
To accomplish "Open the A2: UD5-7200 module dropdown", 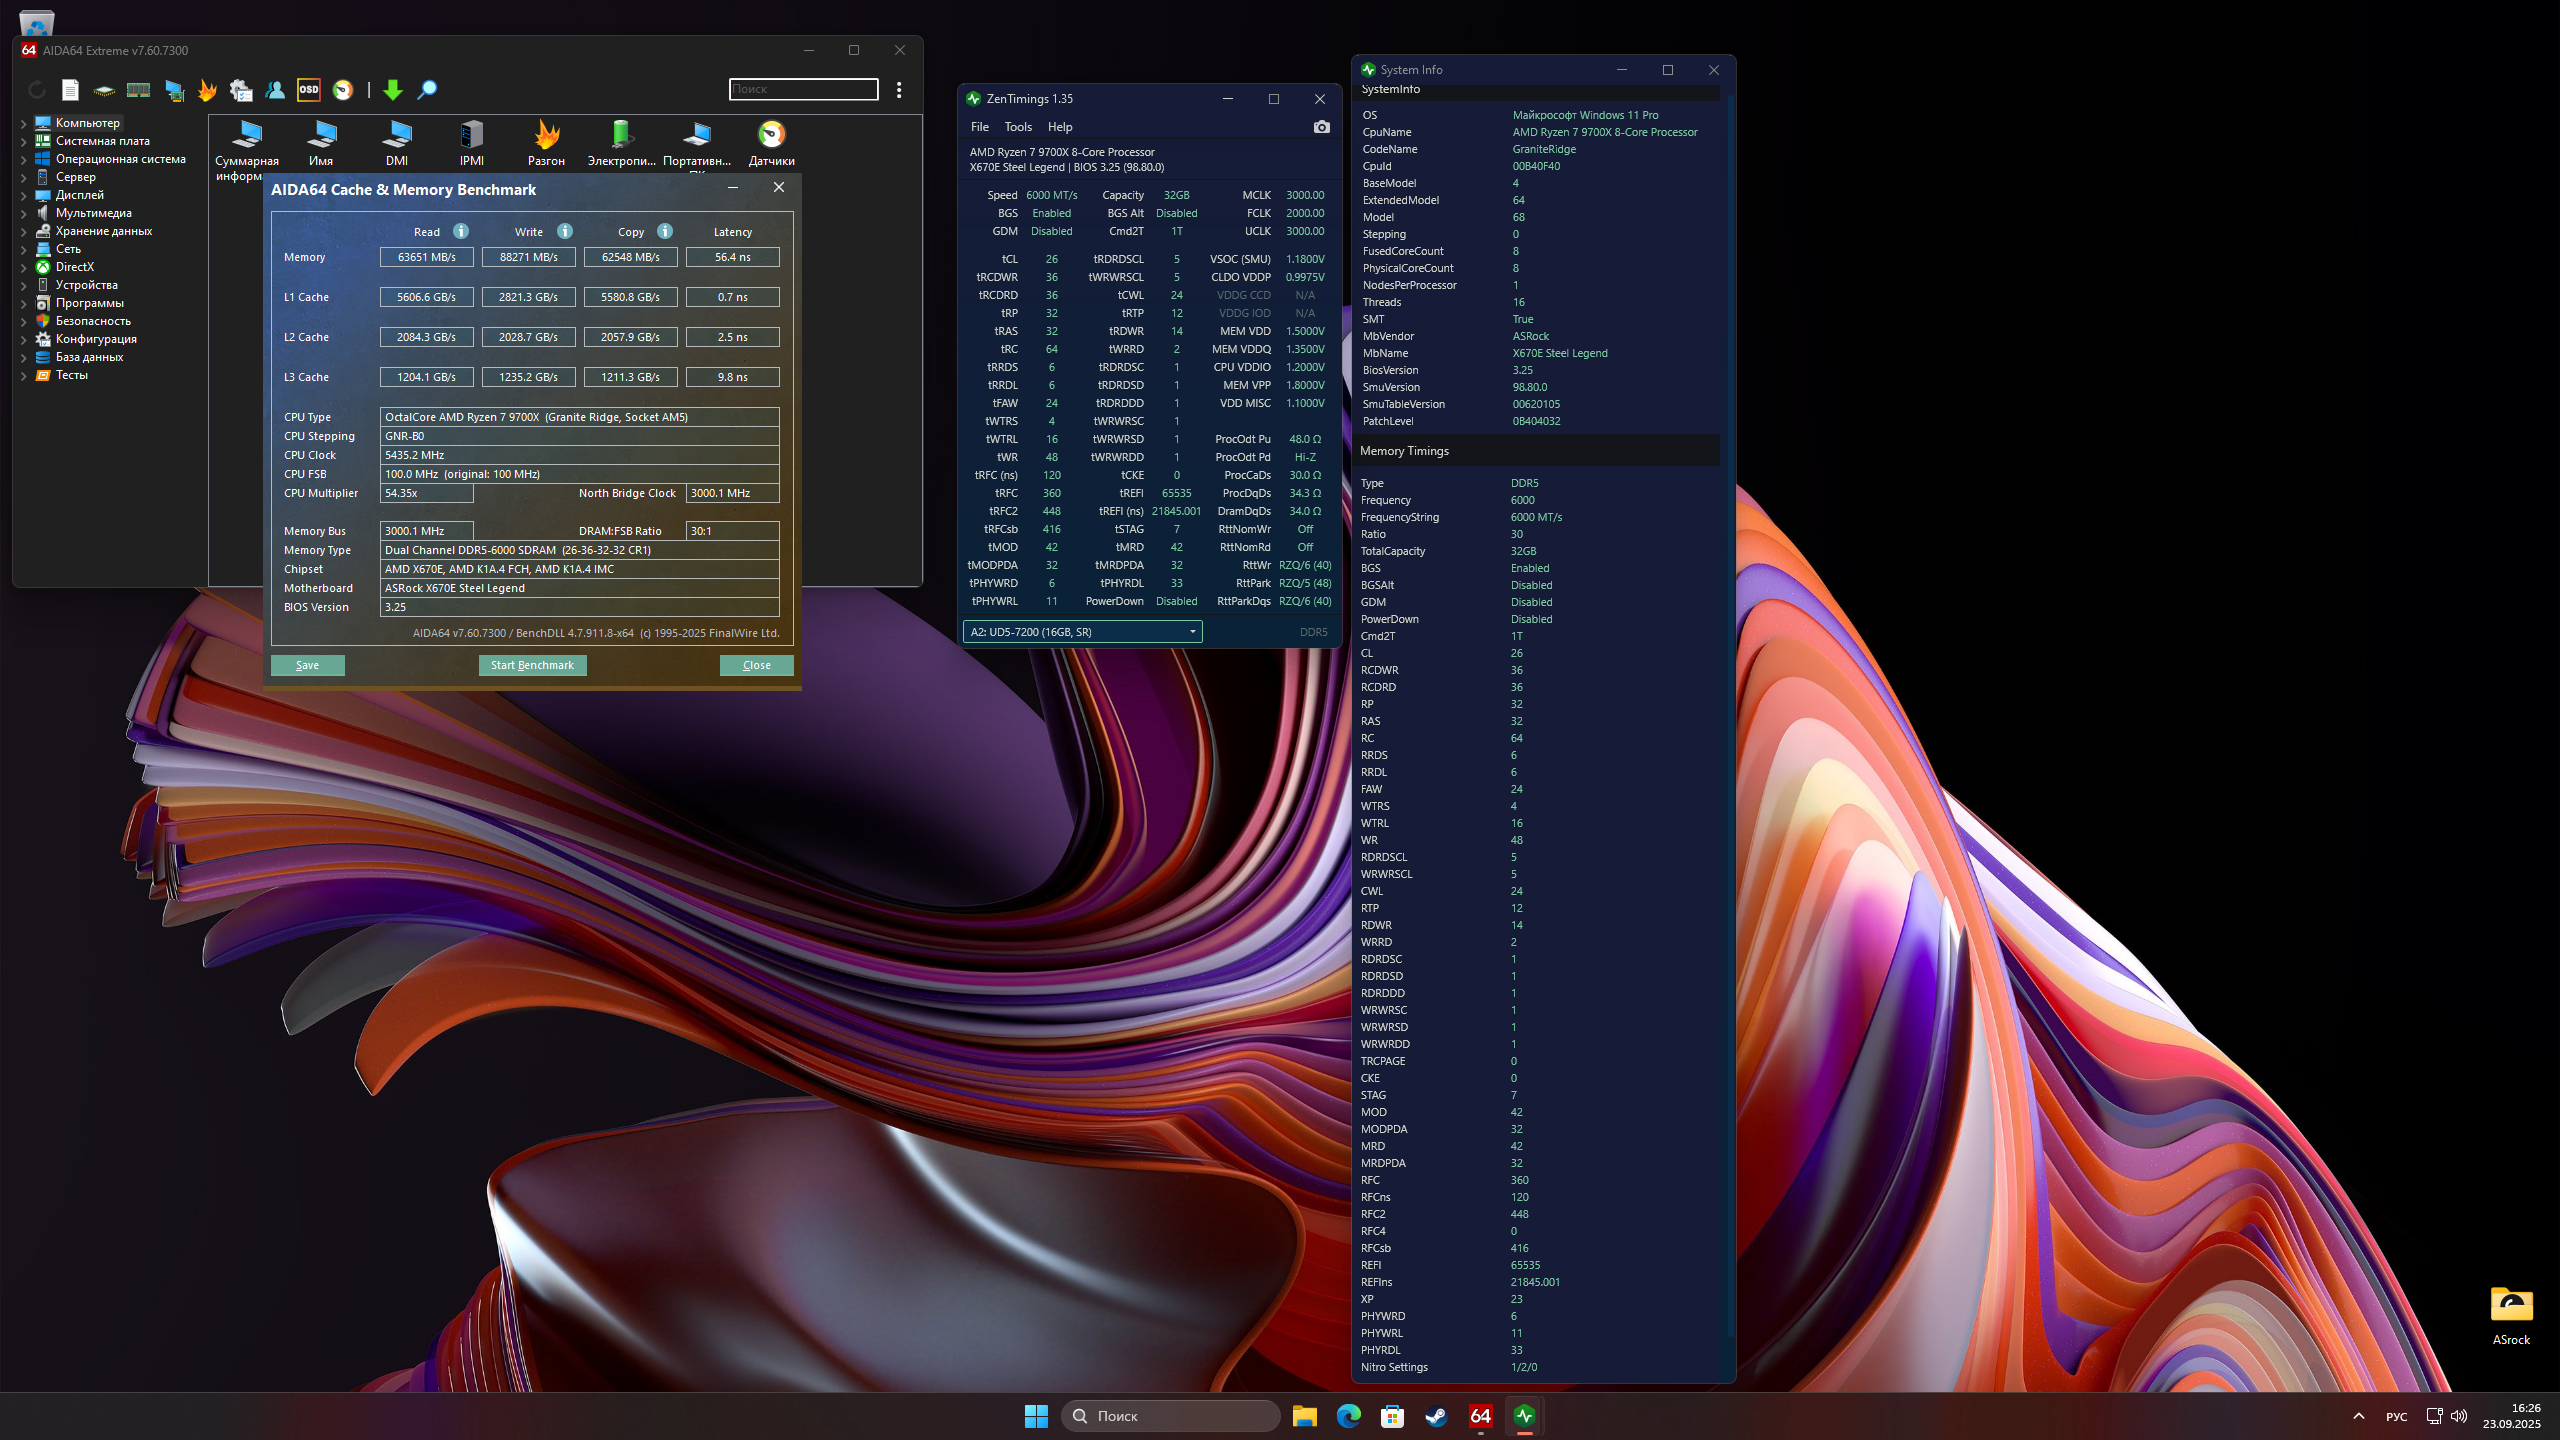I will 1082,632.
